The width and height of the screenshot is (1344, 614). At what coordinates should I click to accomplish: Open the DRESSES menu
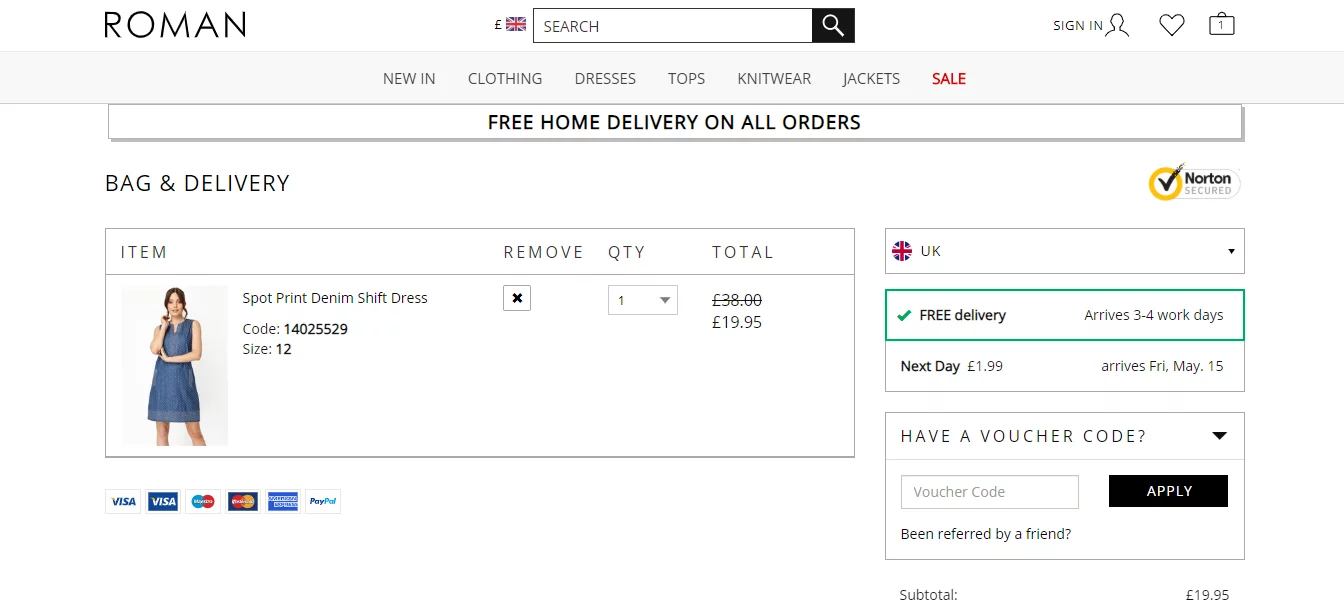pyautogui.click(x=605, y=78)
